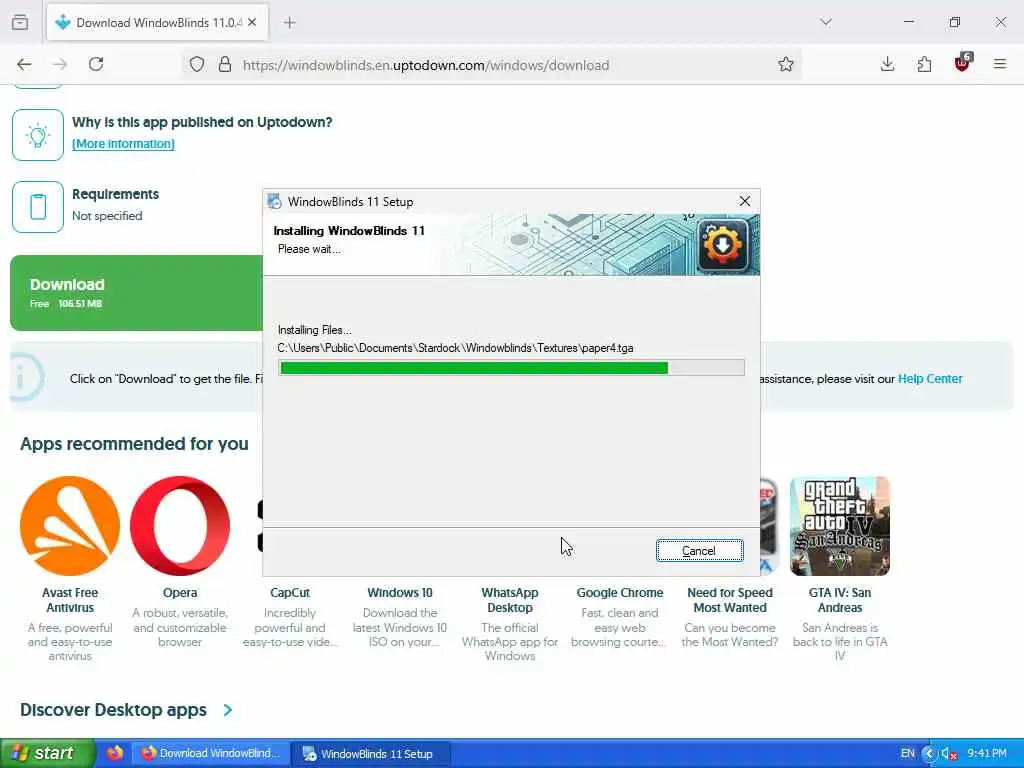Switch to the WindowBlinds 11 Setup taskbar button
Screen dimensions: 1024x768
click(371, 754)
